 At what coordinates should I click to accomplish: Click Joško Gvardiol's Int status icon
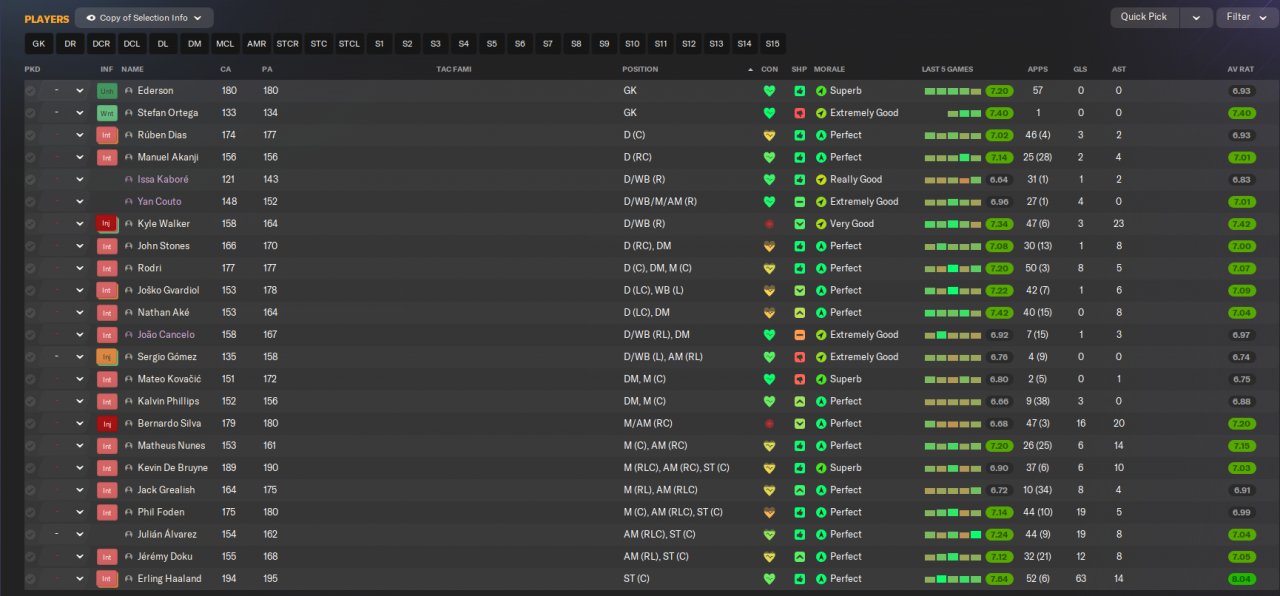[107, 291]
